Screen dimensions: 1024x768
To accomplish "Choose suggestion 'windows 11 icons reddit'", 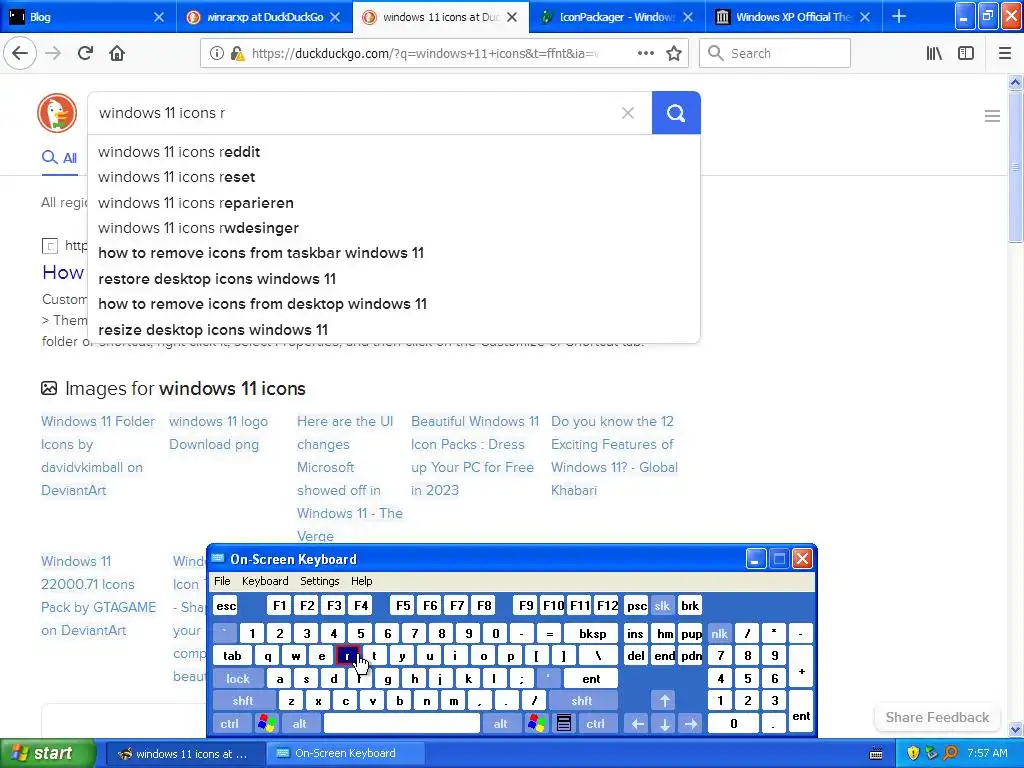I will pyautogui.click(x=179, y=152).
